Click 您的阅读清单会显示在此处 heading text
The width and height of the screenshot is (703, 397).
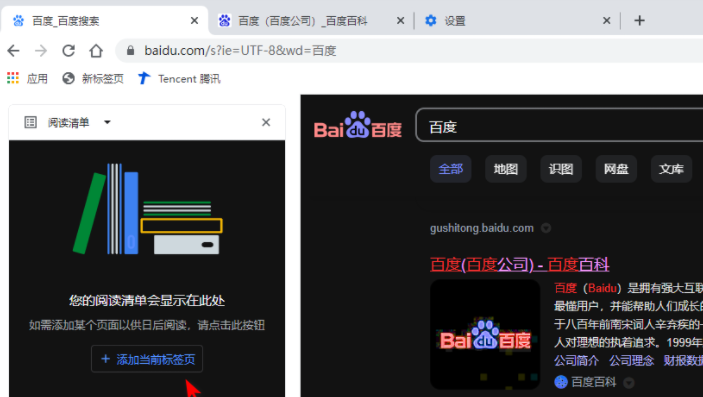coord(147,300)
